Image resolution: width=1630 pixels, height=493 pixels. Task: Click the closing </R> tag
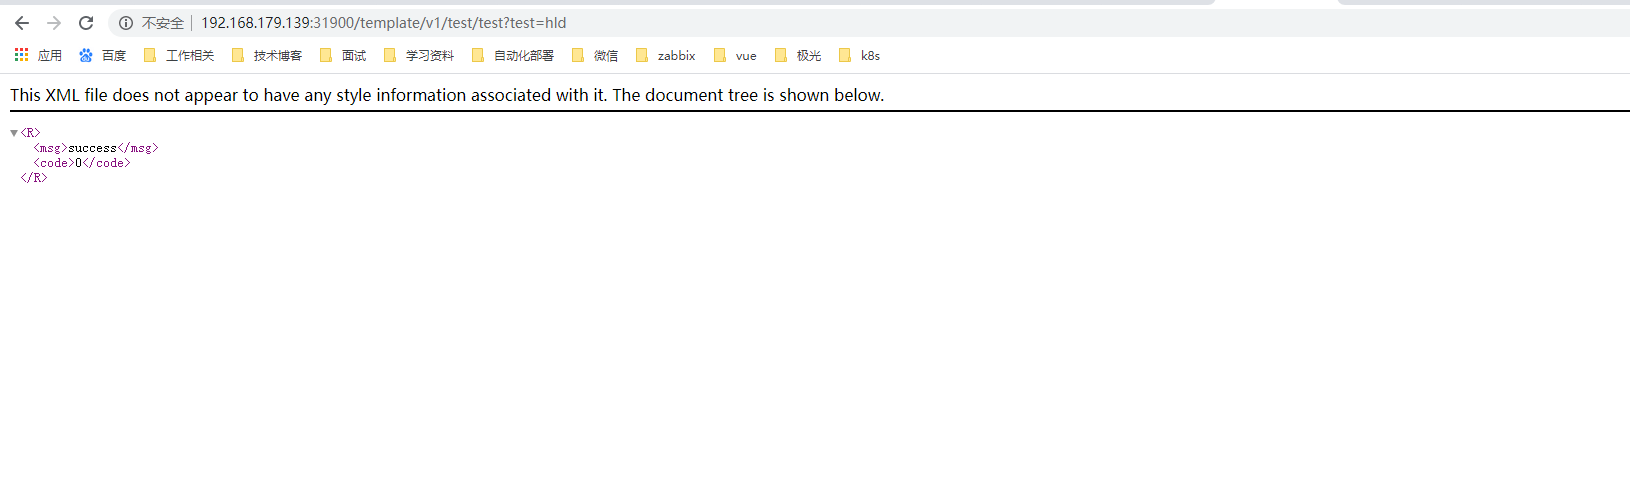34,178
